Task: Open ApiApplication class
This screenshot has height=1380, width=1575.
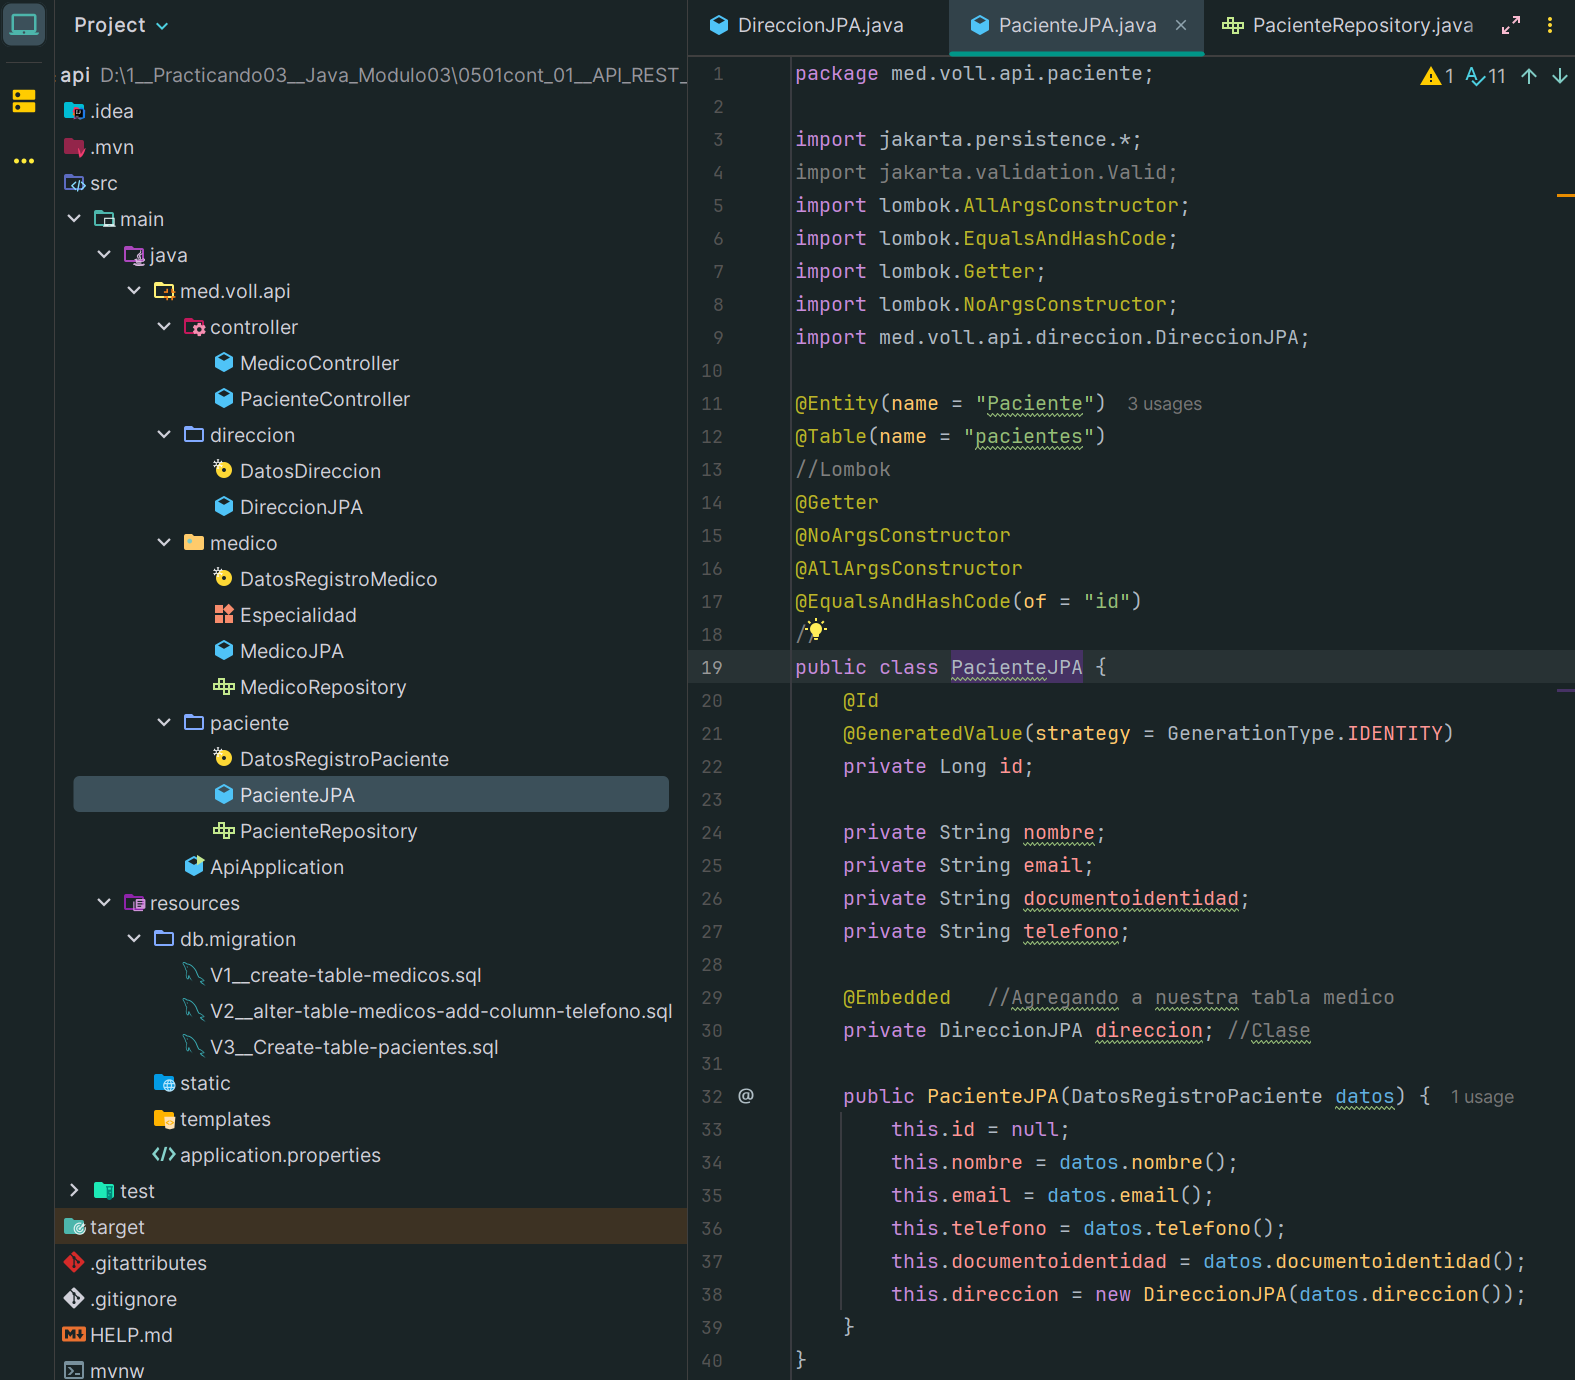Action: click(x=264, y=867)
